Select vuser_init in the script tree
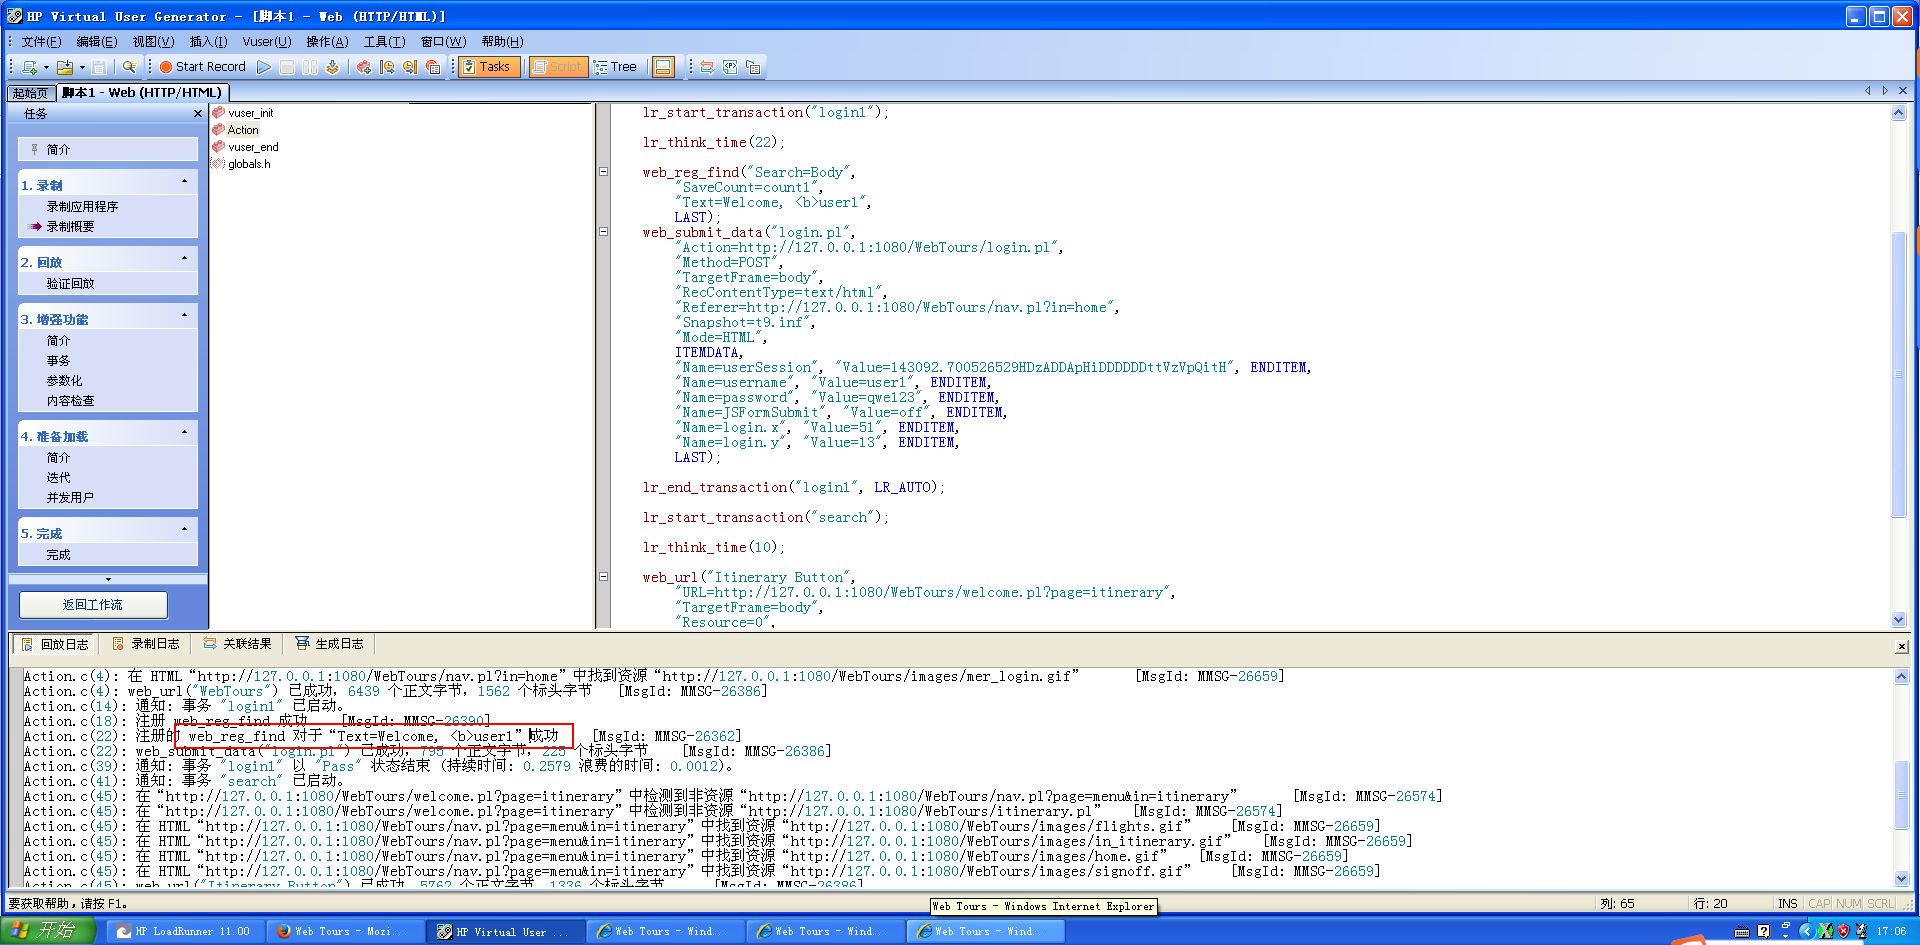 [x=250, y=113]
